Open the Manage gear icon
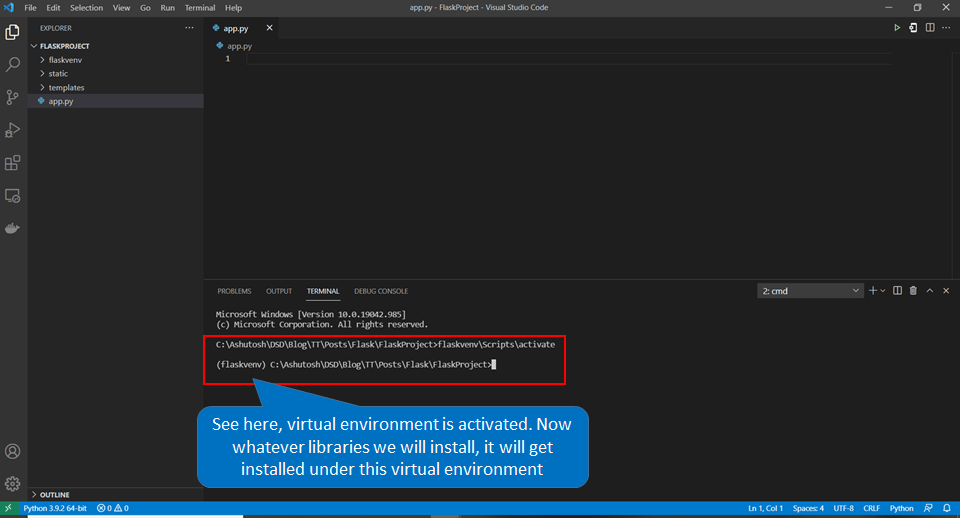This screenshot has height=518, width=960. tap(13, 484)
